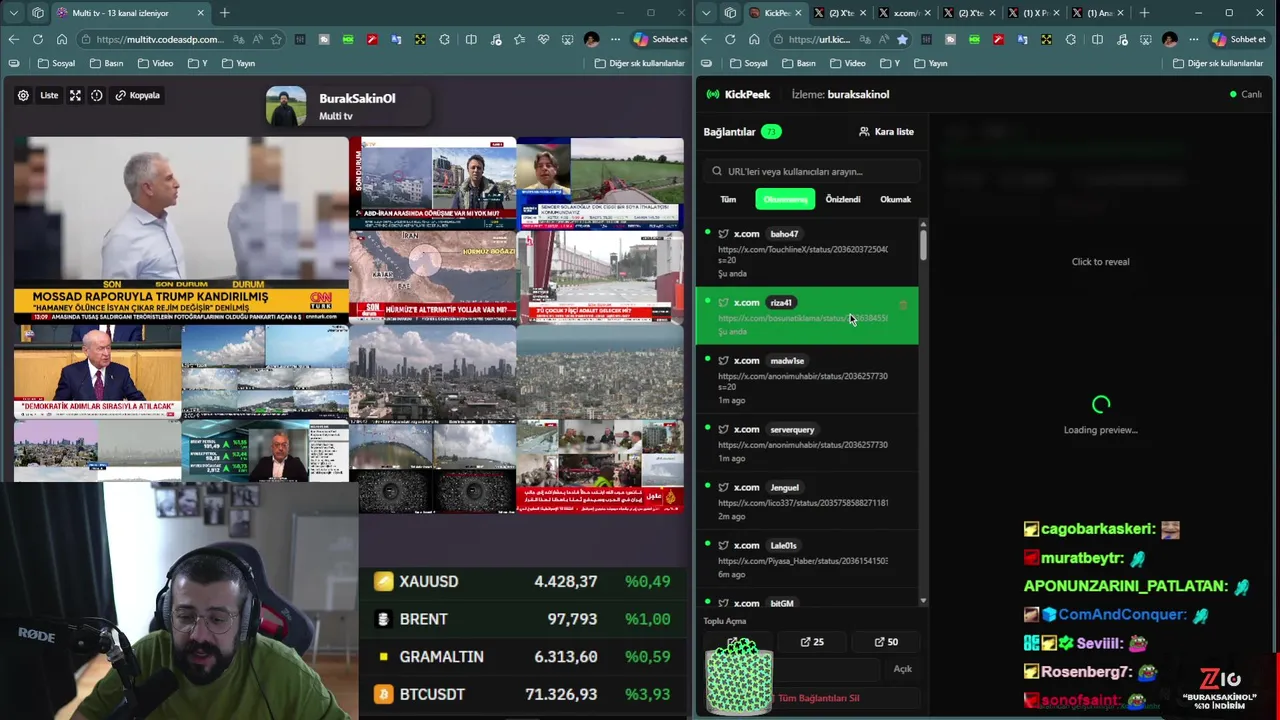Screen dimensions: 1280x720
Task: Open Sosyal bookmarks folder in KickPeek window
Action: (748, 63)
